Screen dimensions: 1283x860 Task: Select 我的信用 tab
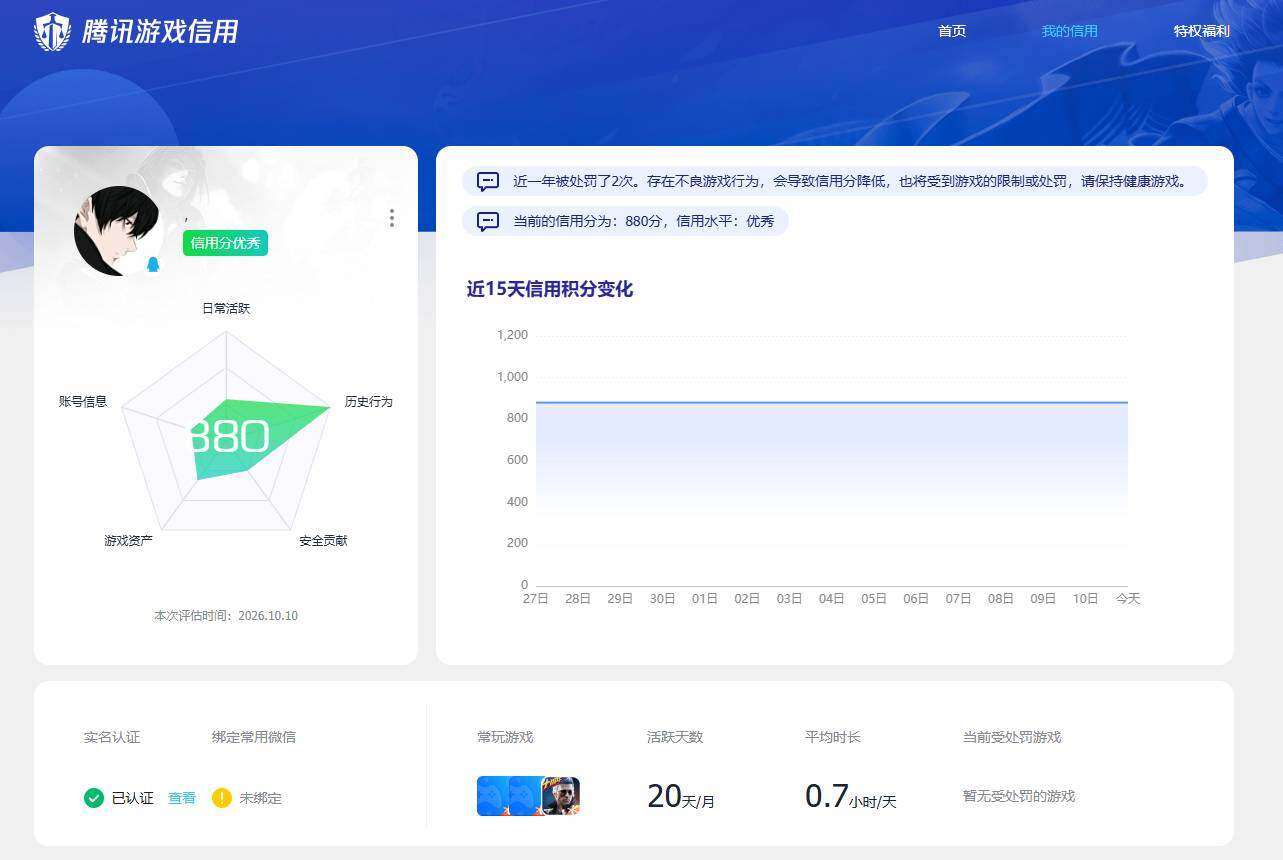(1070, 31)
